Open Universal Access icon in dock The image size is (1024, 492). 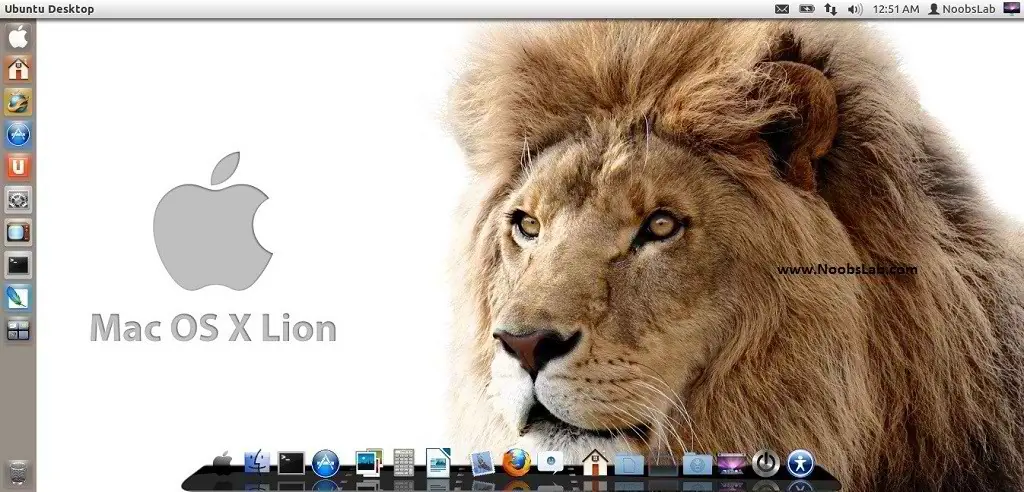(801, 463)
